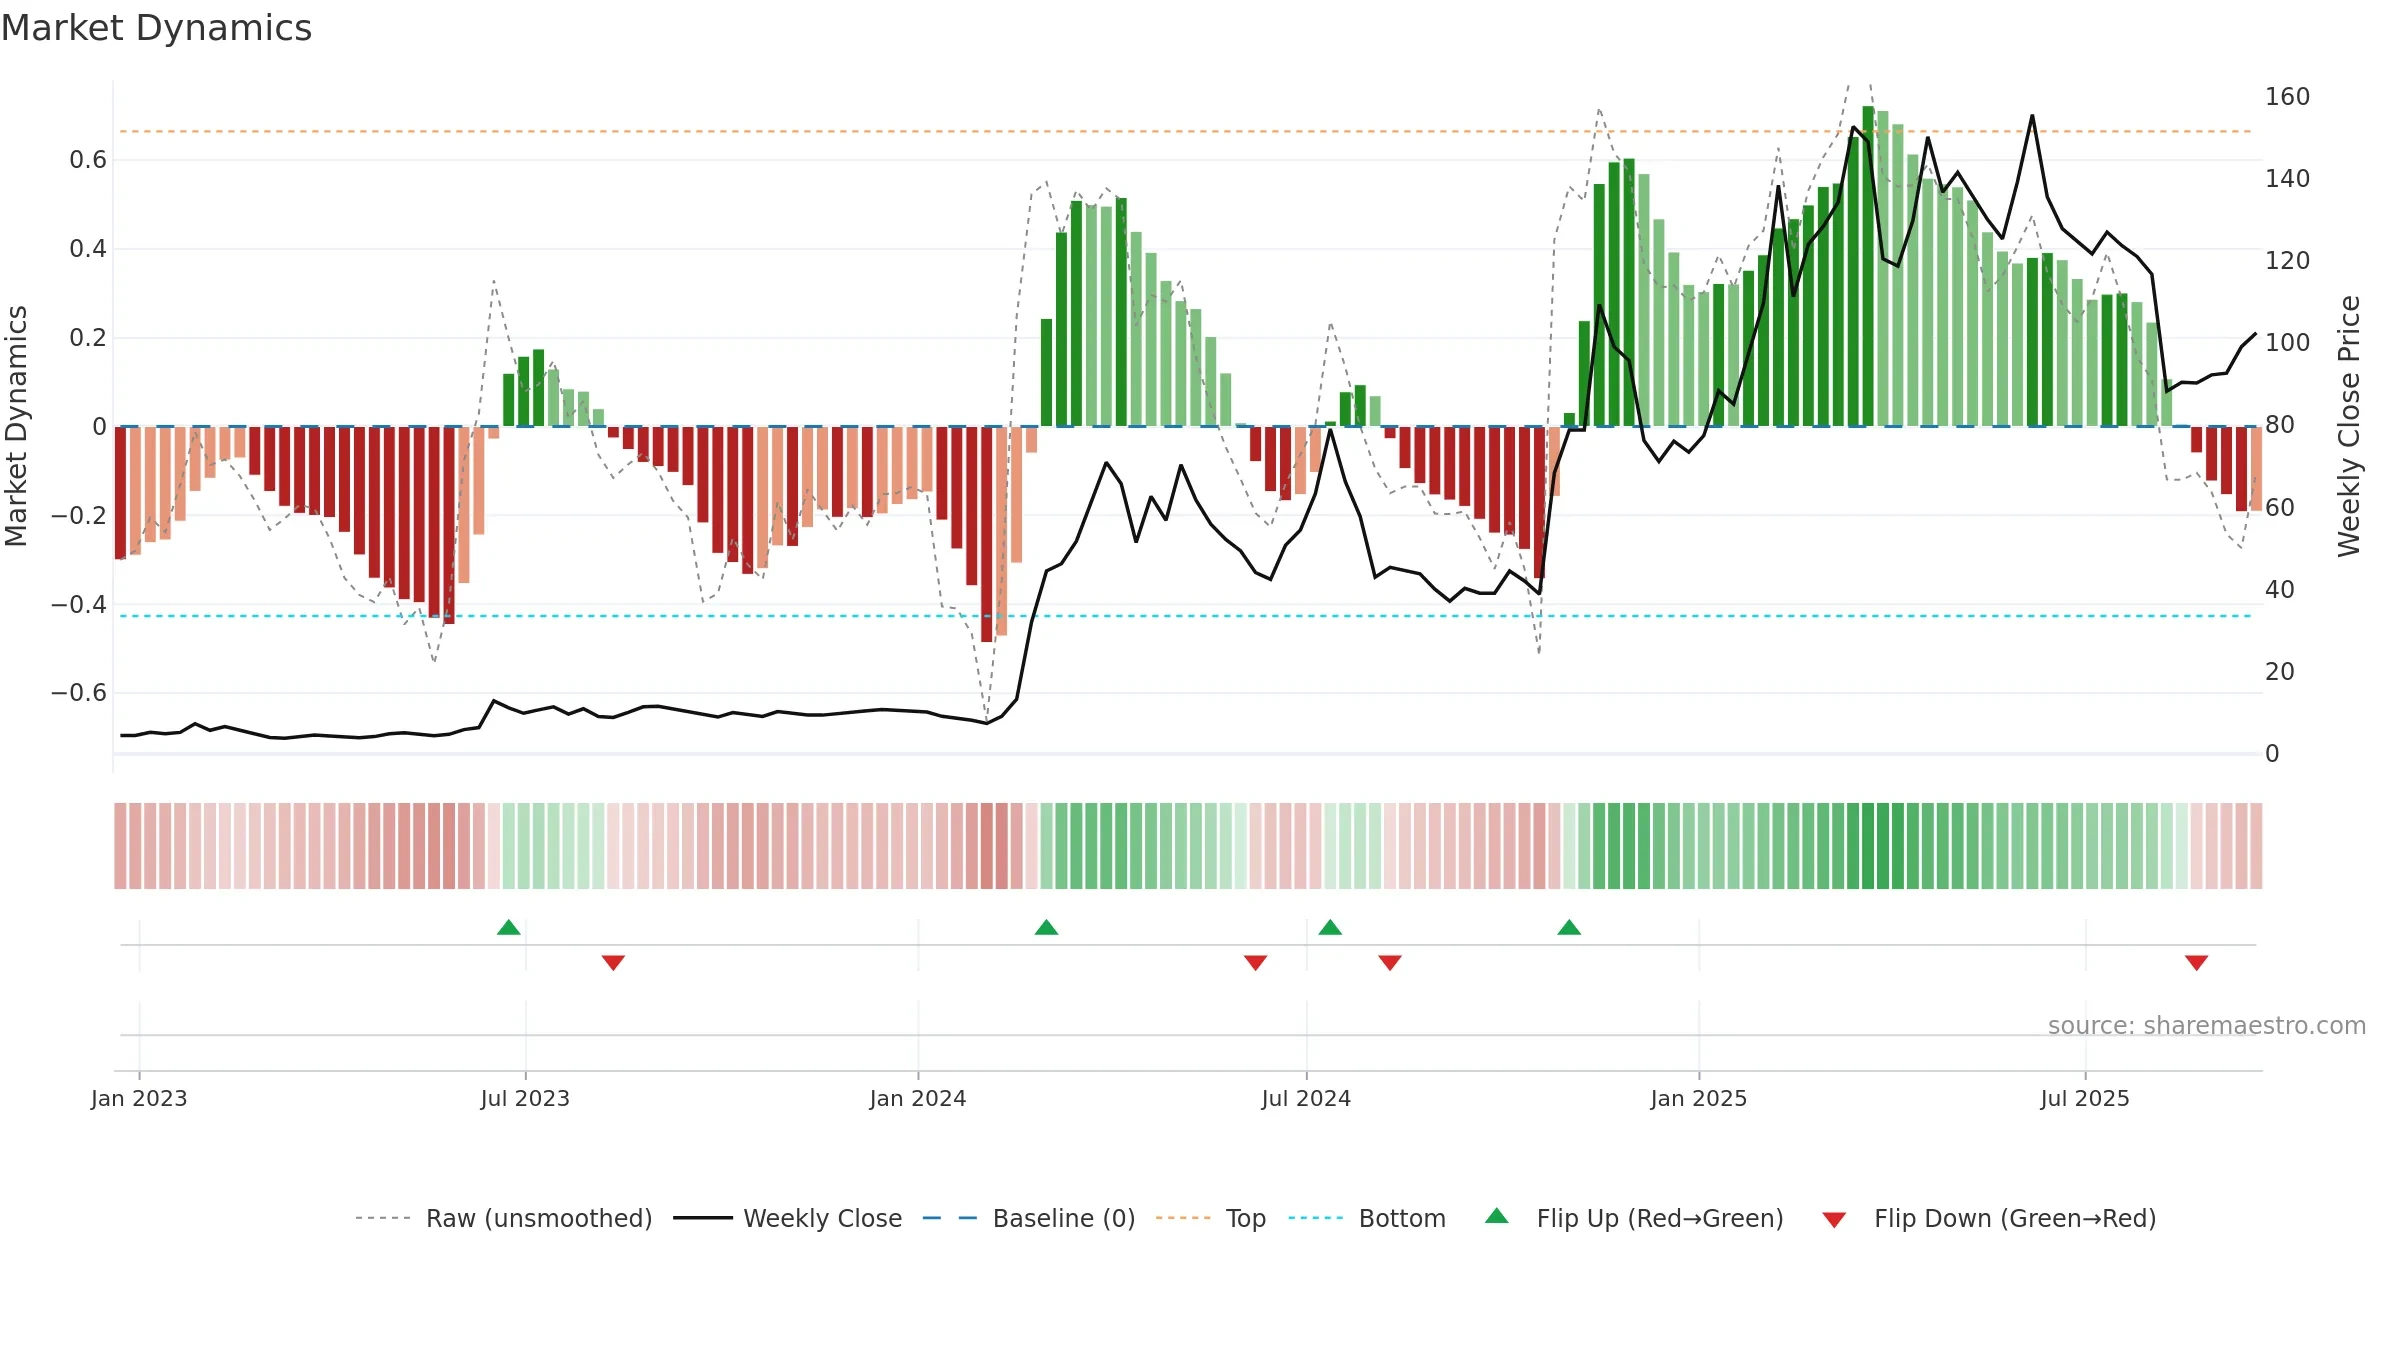Click the 0.4 tick on left axis
The width and height of the screenshot is (2400, 1350).
[x=88, y=249]
